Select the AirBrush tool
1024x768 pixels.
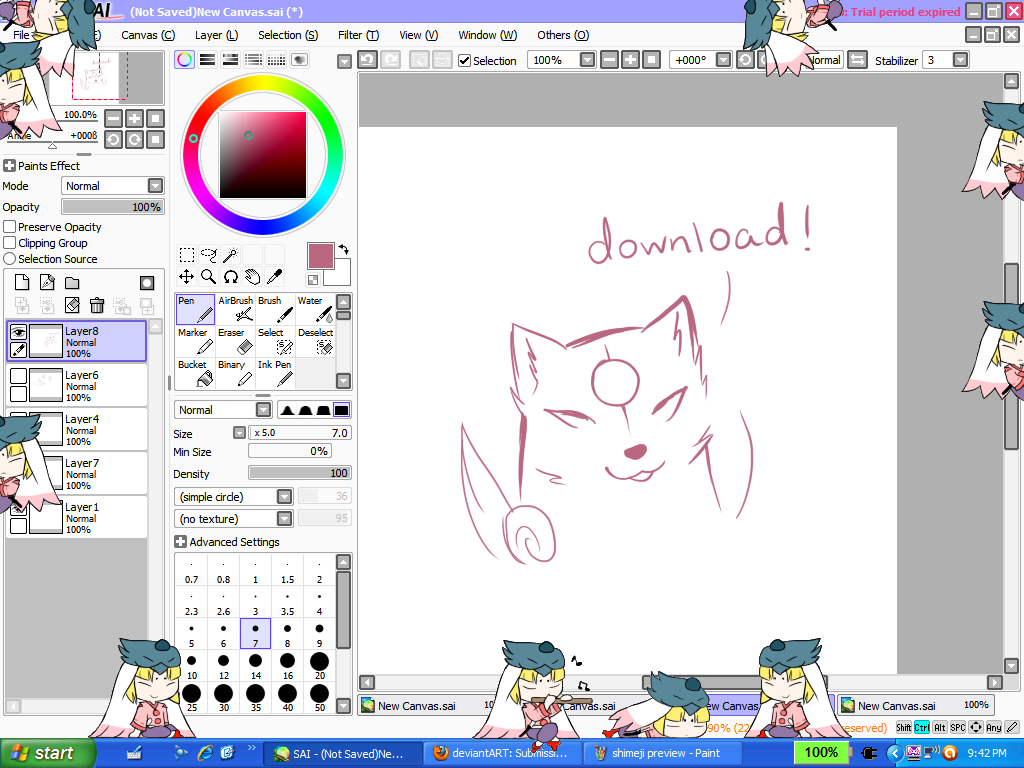[235, 309]
